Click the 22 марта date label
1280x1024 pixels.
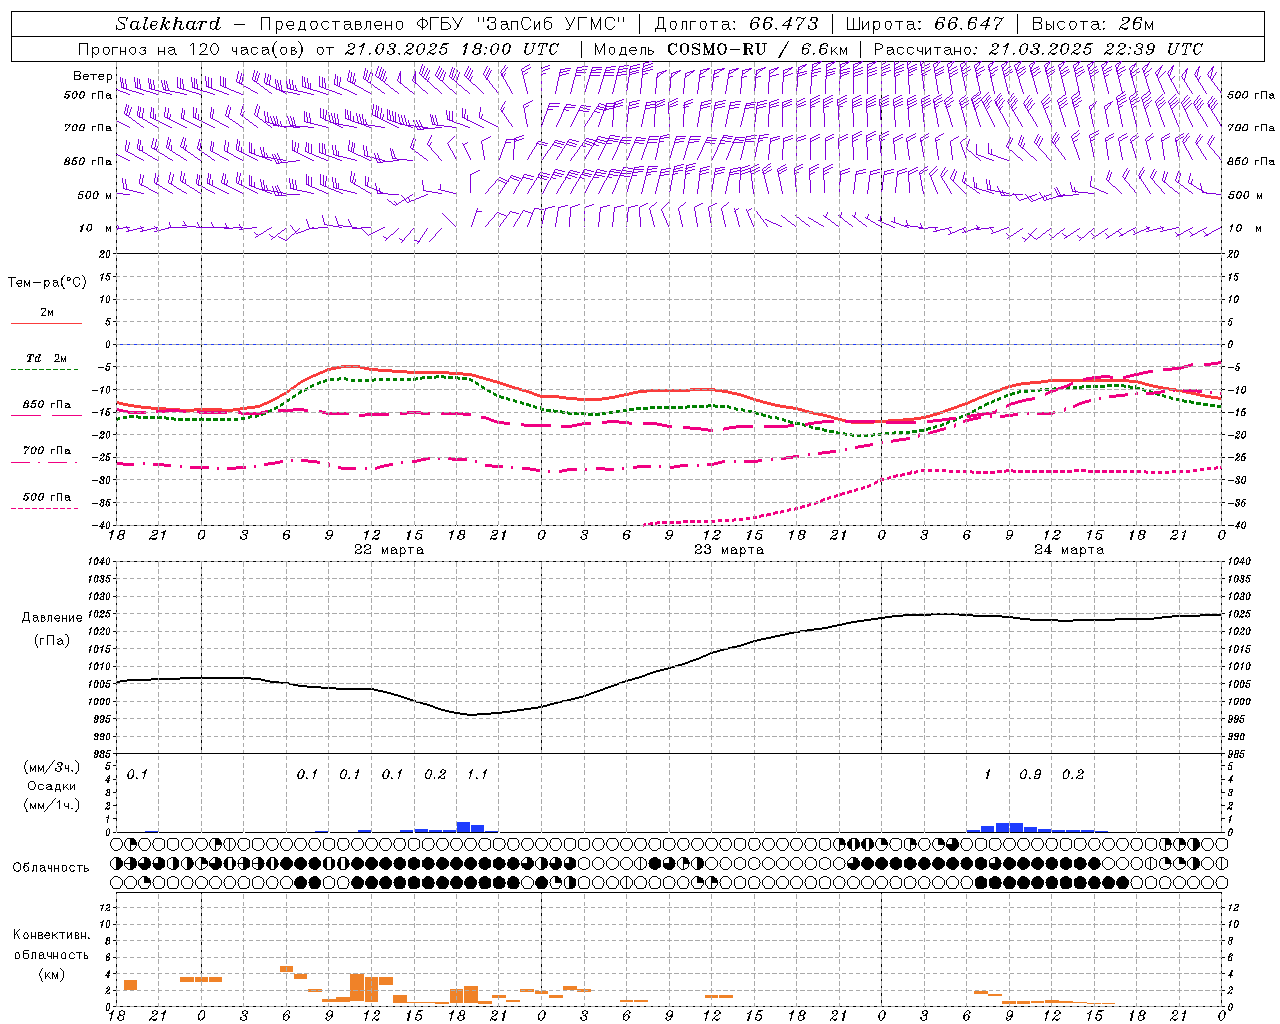389,550
